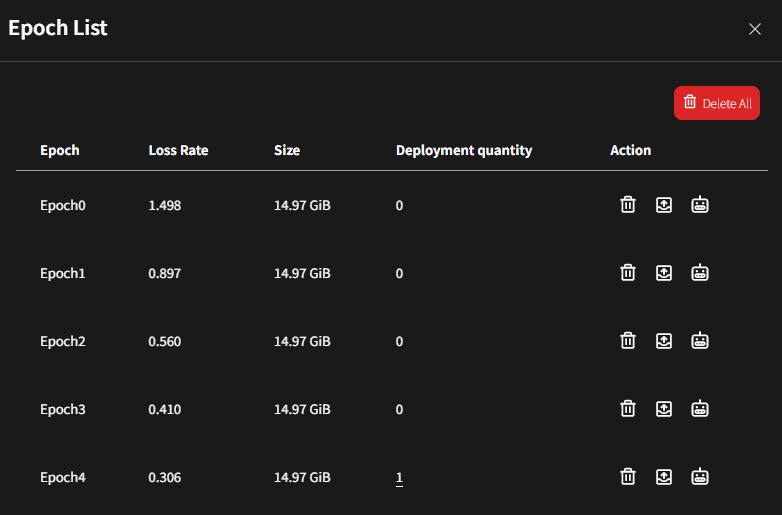
Task: Click the upload icon for Epoch4
Action: click(663, 477)
